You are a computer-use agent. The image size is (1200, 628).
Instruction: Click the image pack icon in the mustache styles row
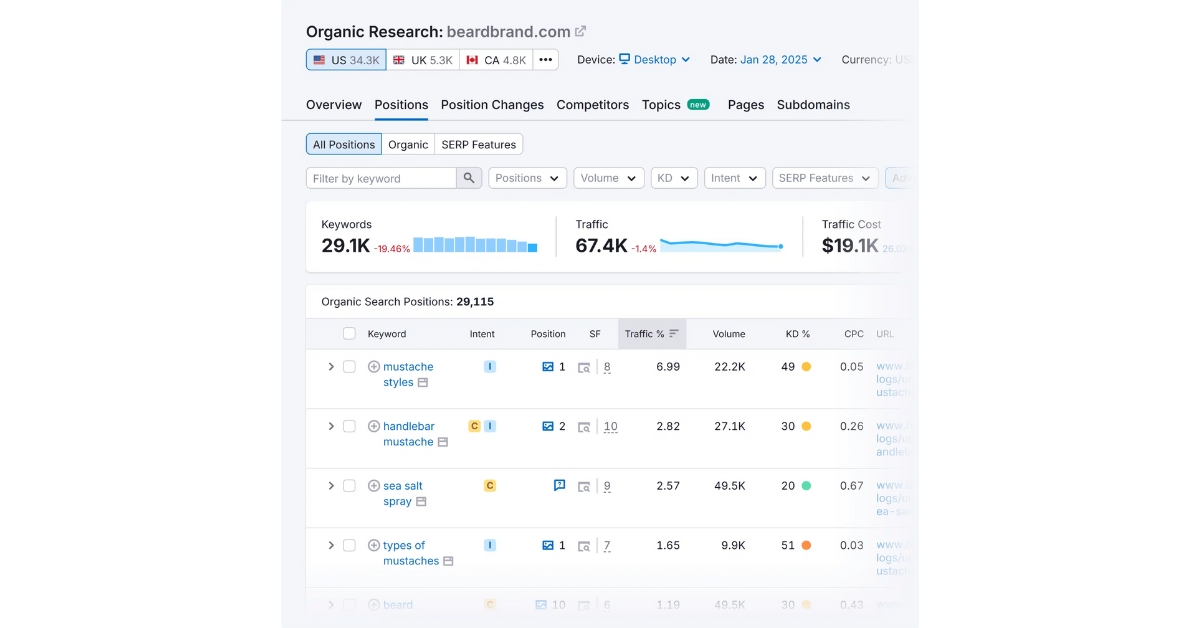click(x=548, y=367)
